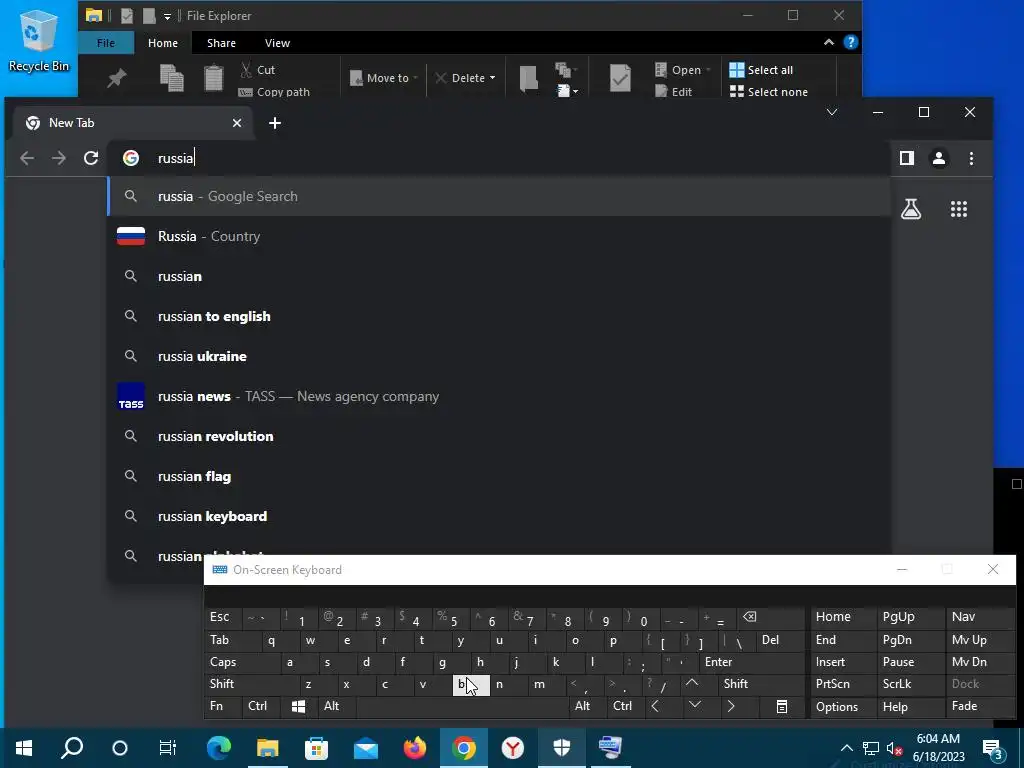Image resolution: width=1024 pixels, height=768 pixels.
Task: Select 'Russia - Country' suggestion
Action: tap(499, 236)
